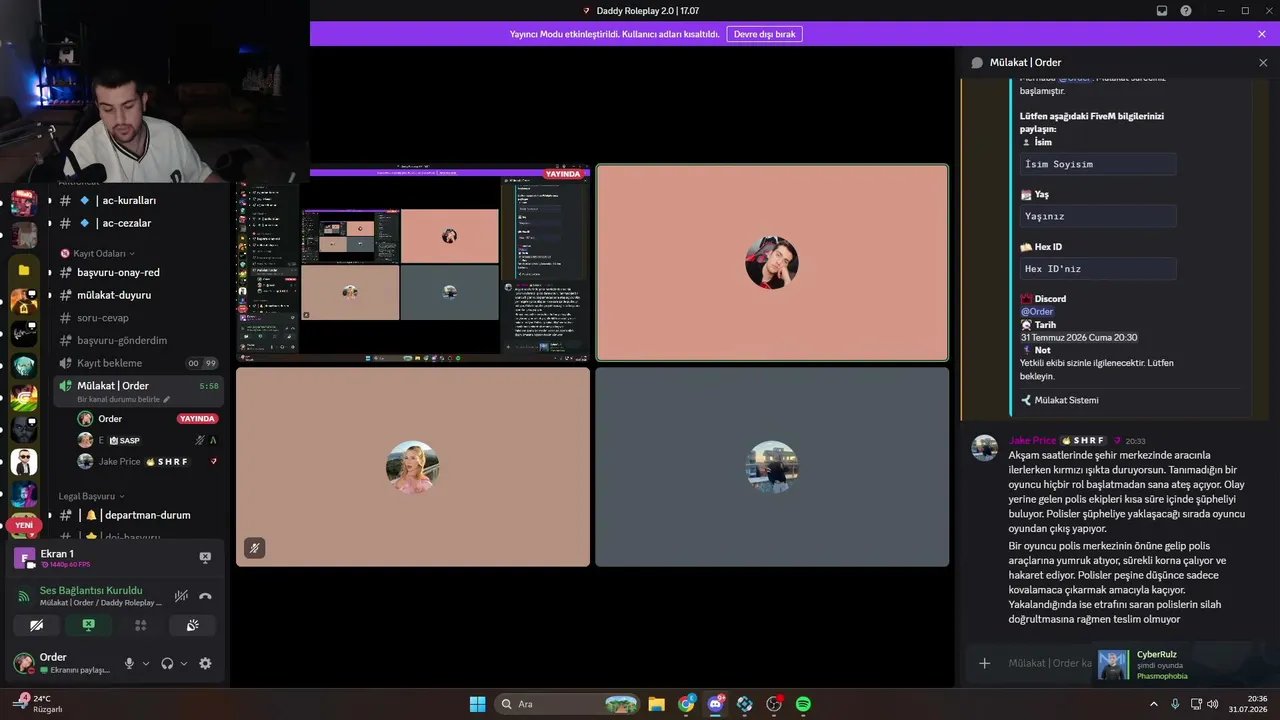Image resolution: width=1280 pixels, height=720 pixels.
Task: Open the mülakat-duyuru channel
Action: pos(136,295)
